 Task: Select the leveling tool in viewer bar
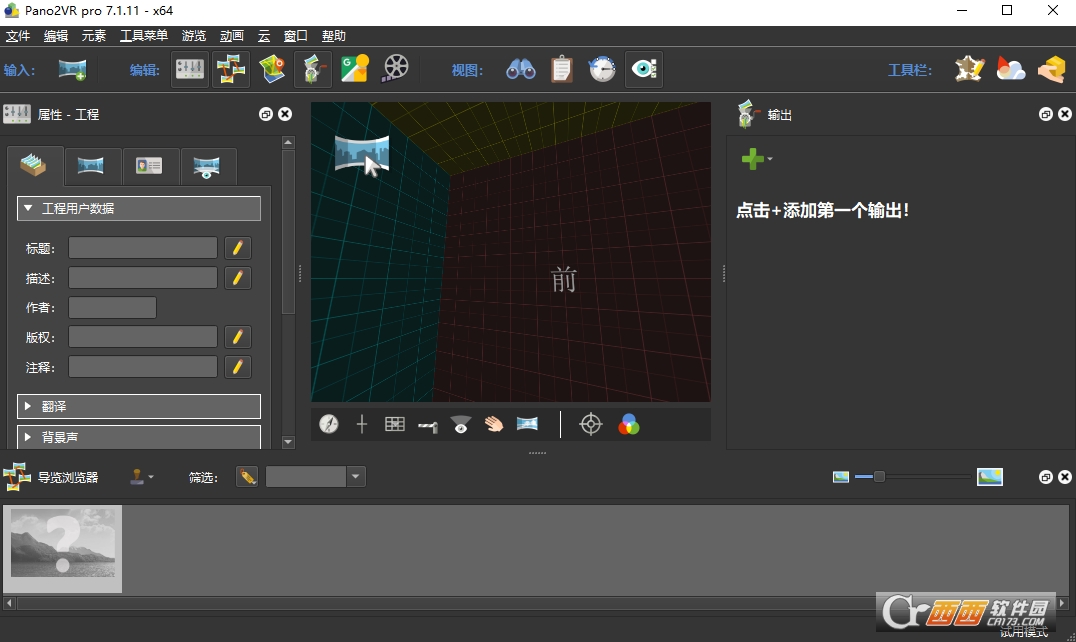[x=428, y=426]
